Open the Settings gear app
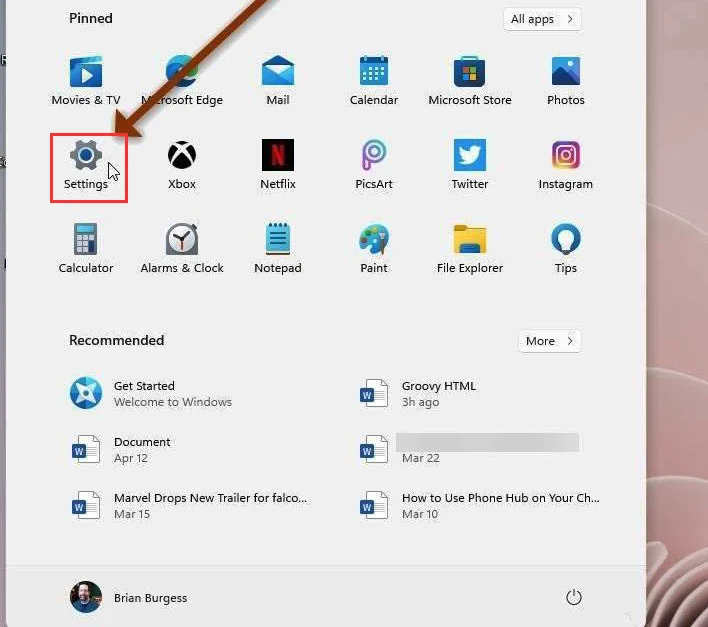Screen dimensions: 708x627 (86, 165)
